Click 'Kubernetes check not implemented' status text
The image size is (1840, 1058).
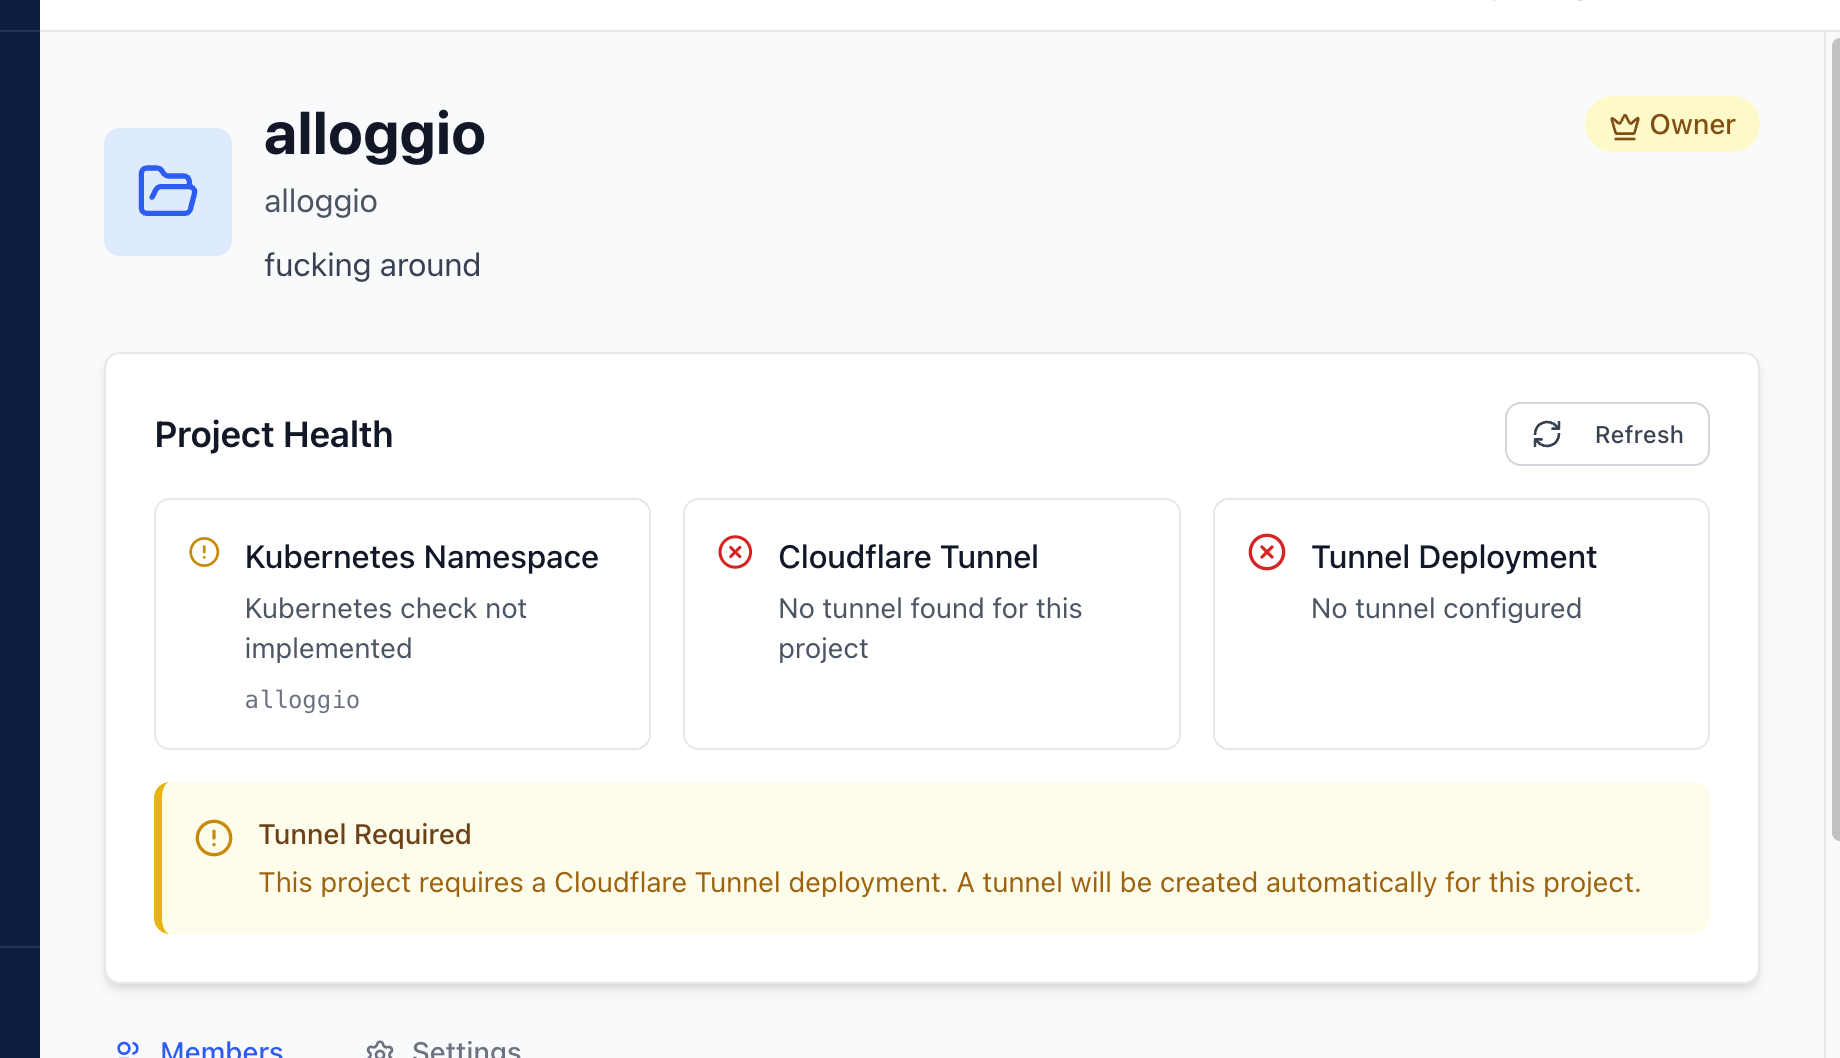click(386, 628)
